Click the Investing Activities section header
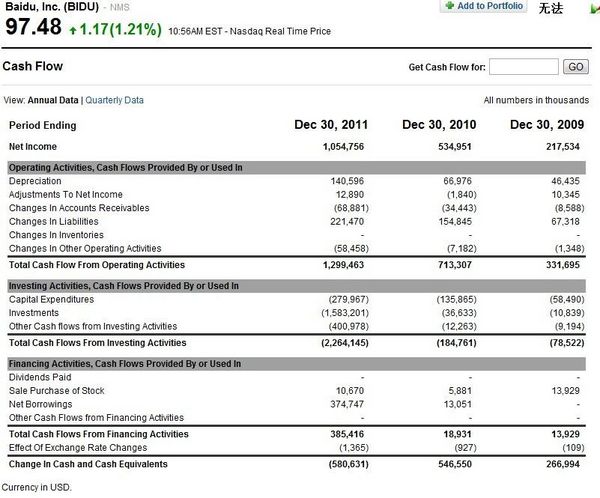 click(297, 286)
